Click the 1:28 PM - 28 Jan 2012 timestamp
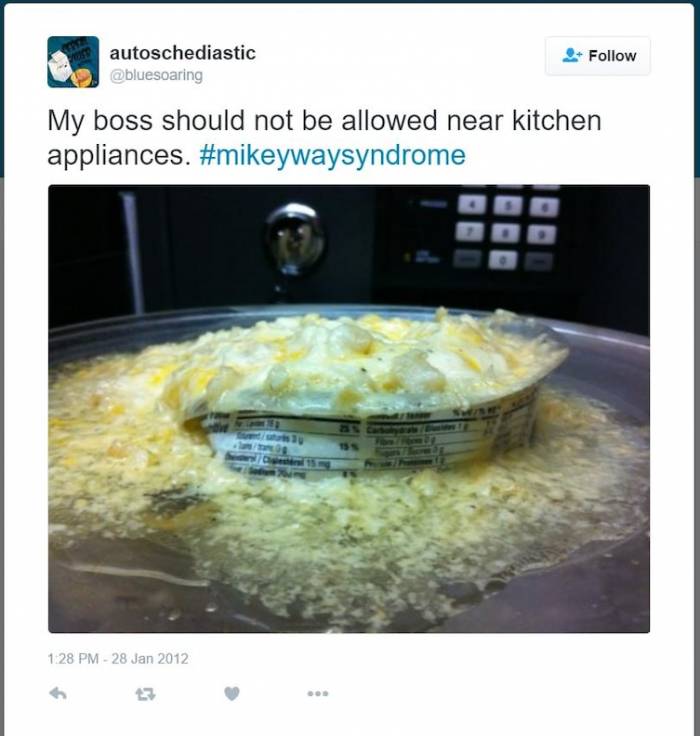The height and width of the screenshot is (736, 700). [x=118, y=659]
